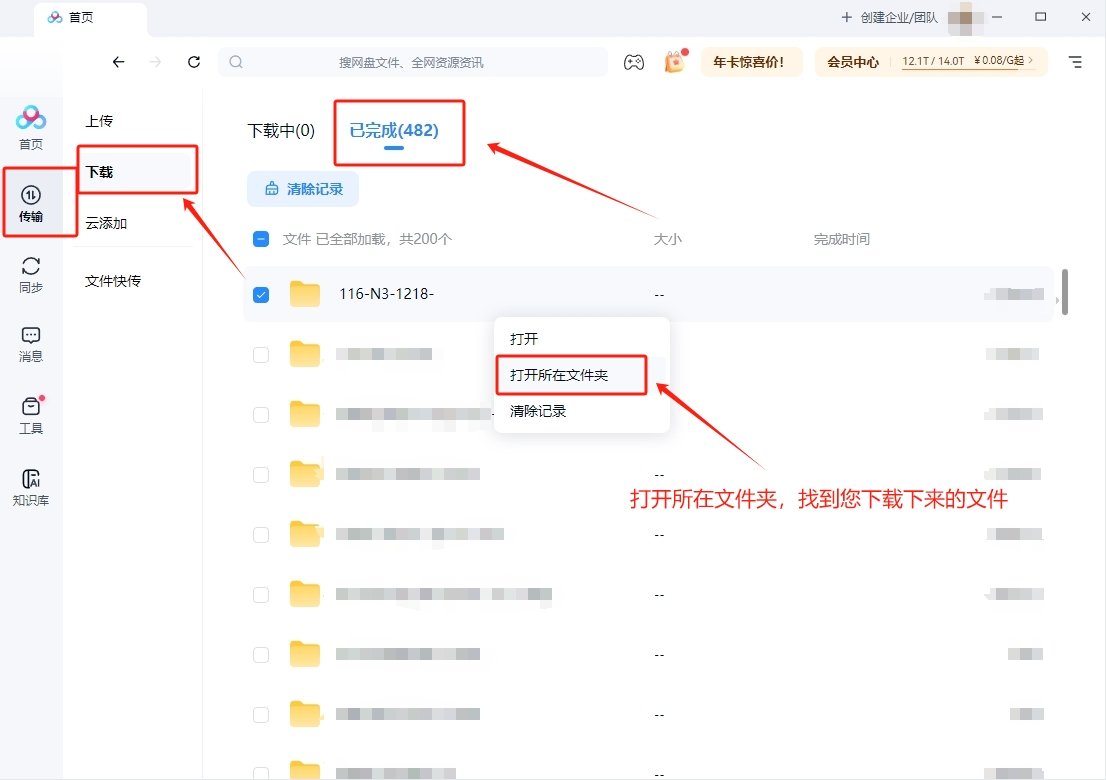
Task: Open the 同步 sync icon in sidebar
Action: click(x=31, y=272)
